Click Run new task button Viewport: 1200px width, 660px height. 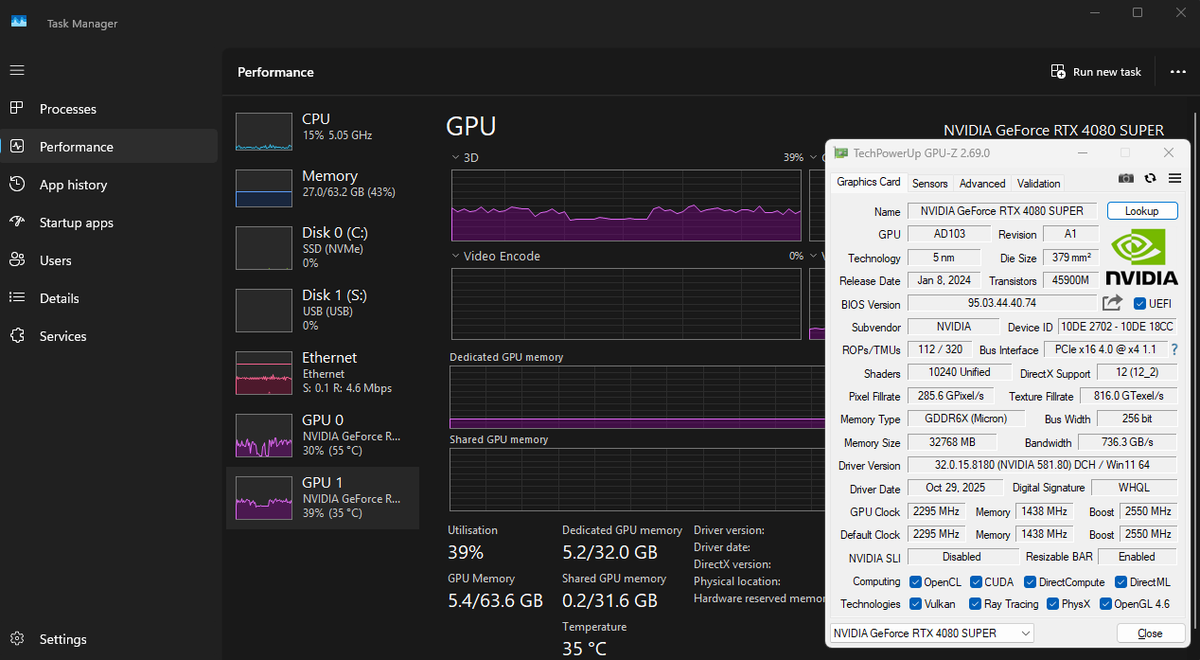(1096, 72)
